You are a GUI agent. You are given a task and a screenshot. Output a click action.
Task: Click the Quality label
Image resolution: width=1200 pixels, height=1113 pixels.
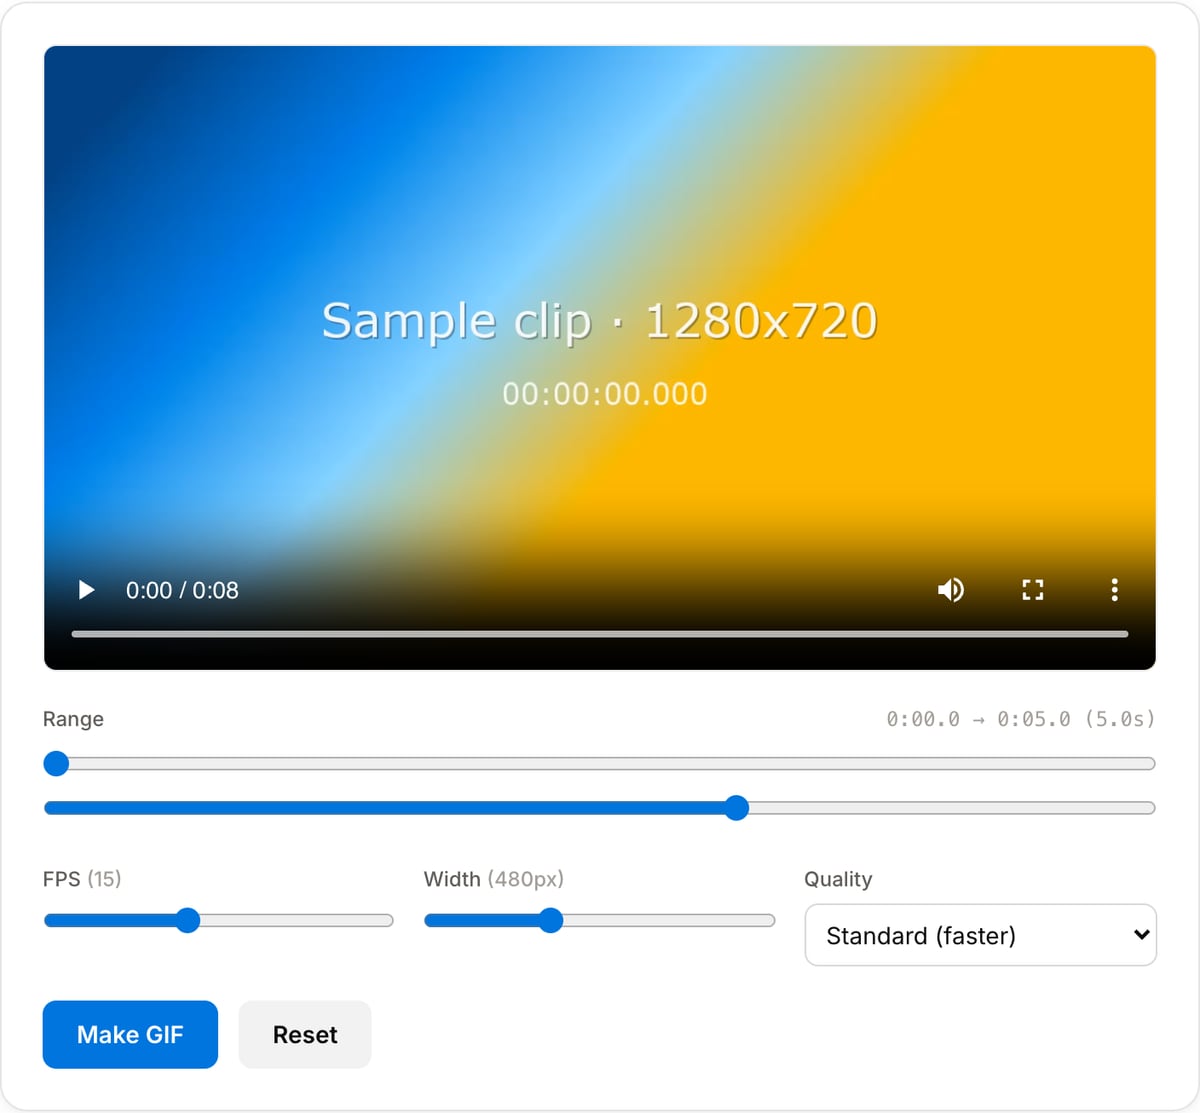[x=838, y=879]
